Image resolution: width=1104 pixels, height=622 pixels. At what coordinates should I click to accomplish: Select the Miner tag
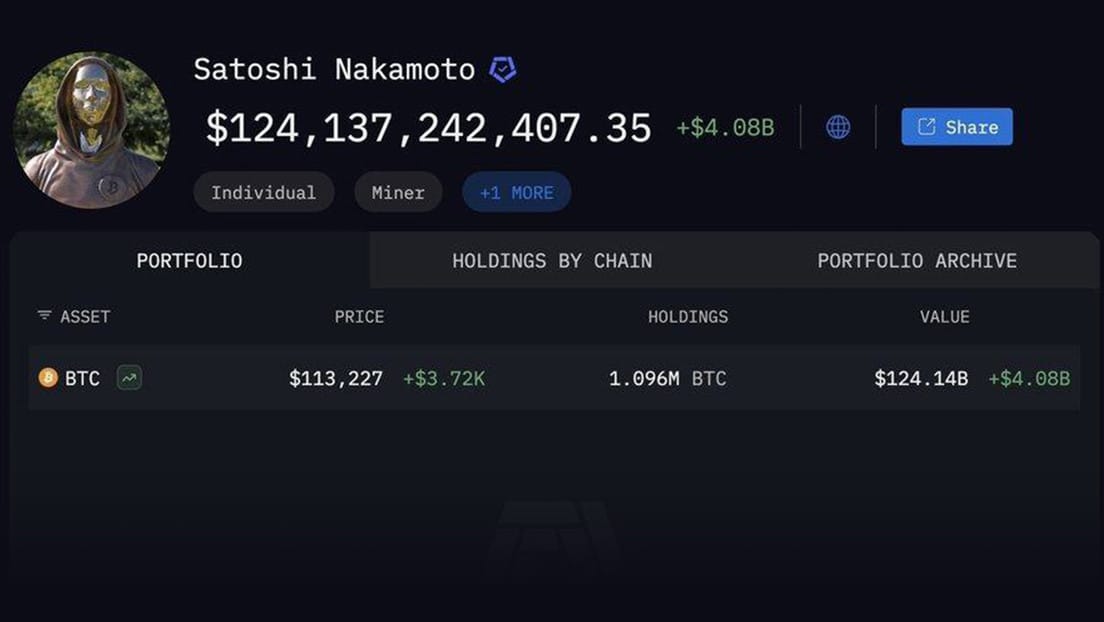(x=398, y=193)
